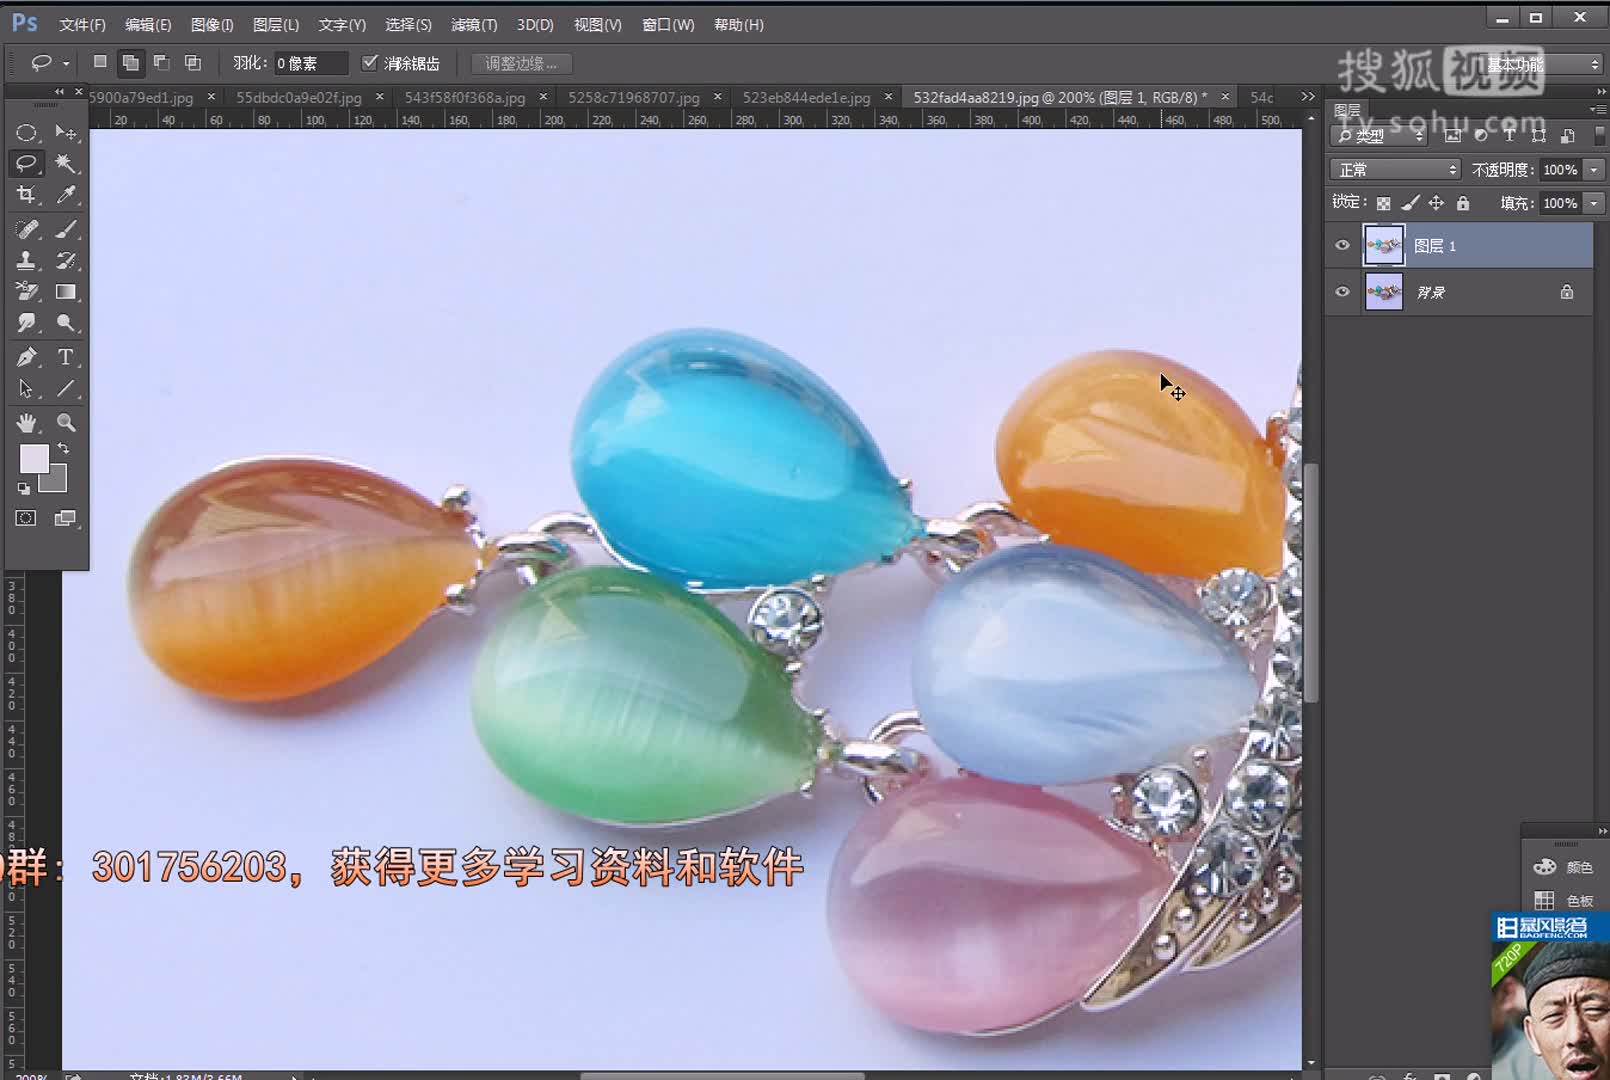Open the 类型 layer filter dropdown
Image resolution: width=1610 pixels, height=1080 pixels.
[x=1380, y=135]
